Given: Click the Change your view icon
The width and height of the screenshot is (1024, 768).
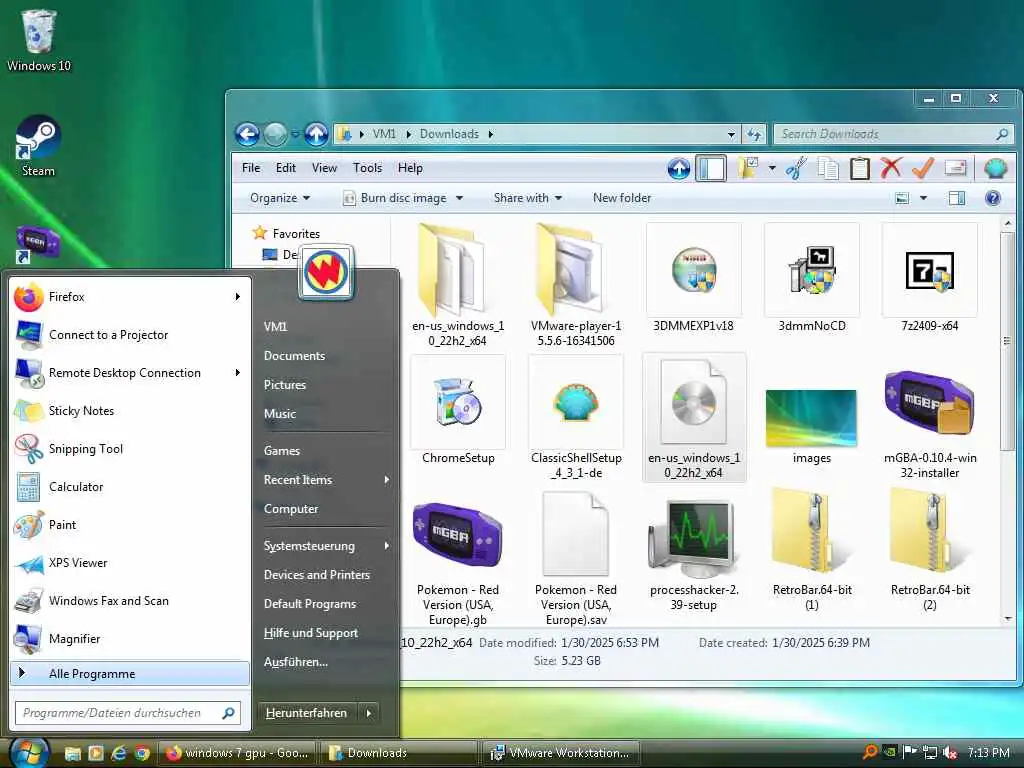Looking at the screenshot, I should [903, 198].
